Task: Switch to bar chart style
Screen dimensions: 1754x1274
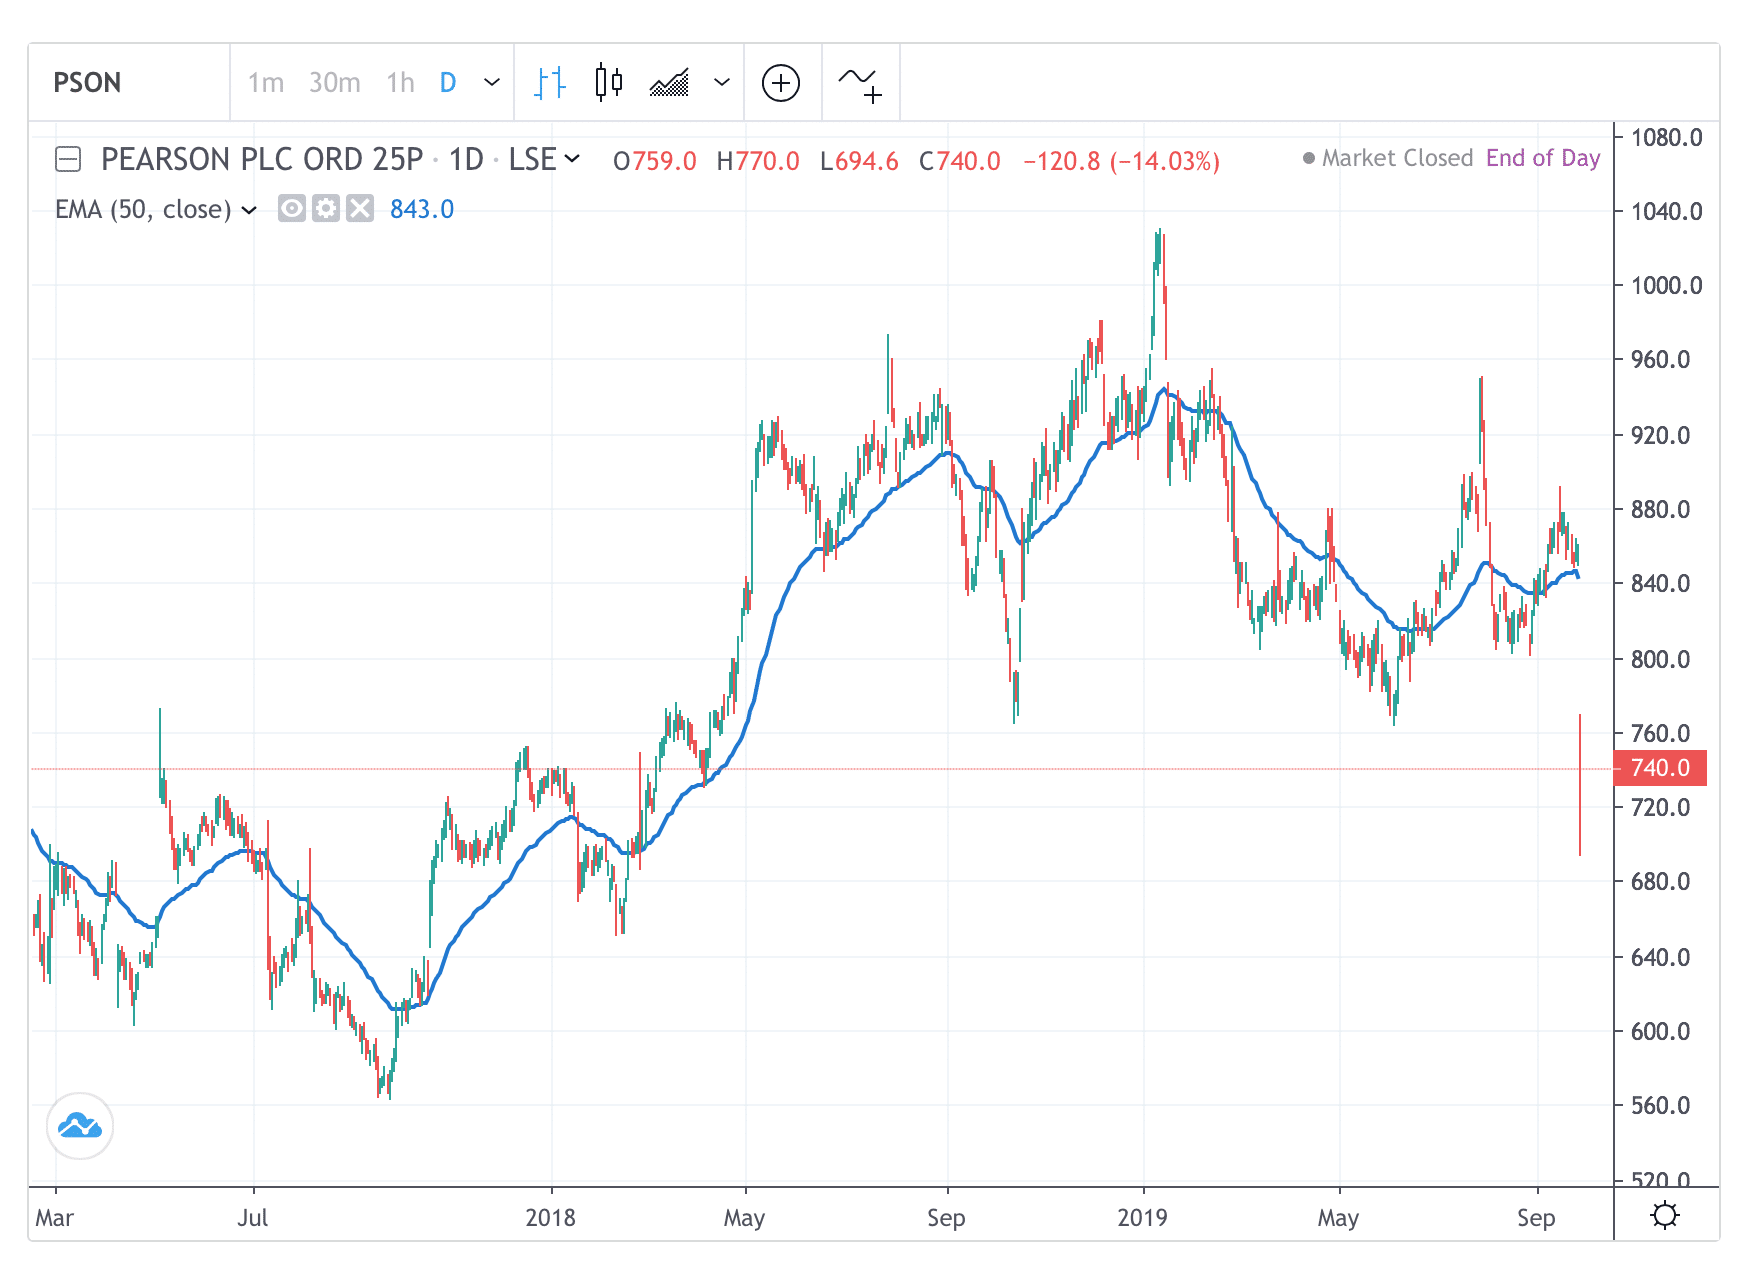Action: click(x=550, y=82)
